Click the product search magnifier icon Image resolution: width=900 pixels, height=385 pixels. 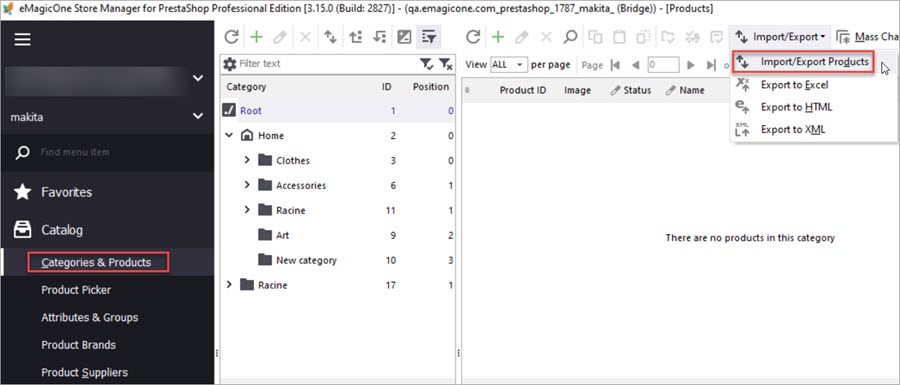tap(570, 37)
